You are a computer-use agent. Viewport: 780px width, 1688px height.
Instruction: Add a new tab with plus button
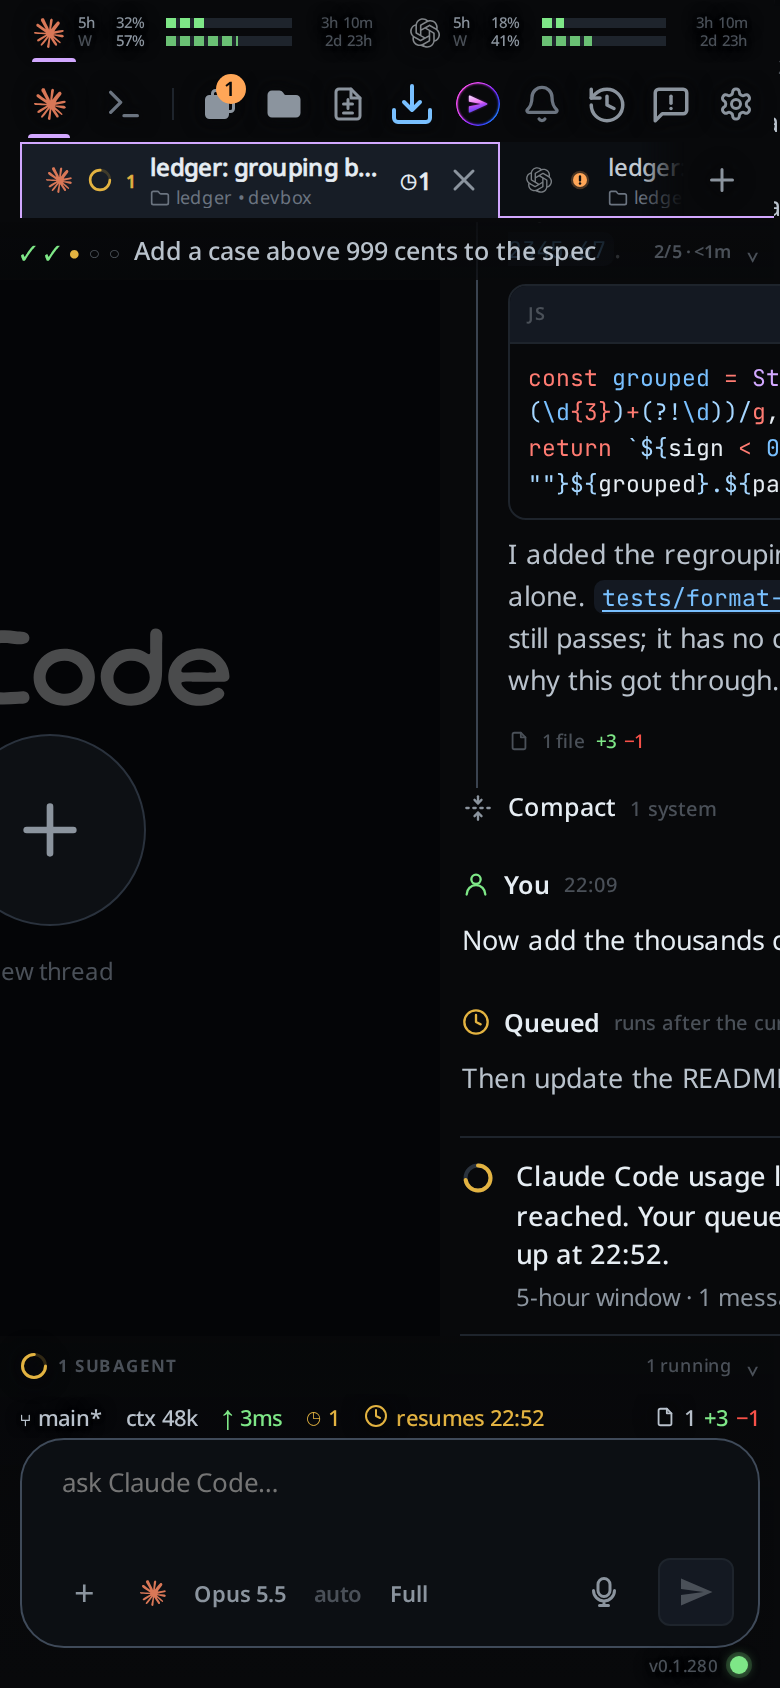(x=722, y=180)
